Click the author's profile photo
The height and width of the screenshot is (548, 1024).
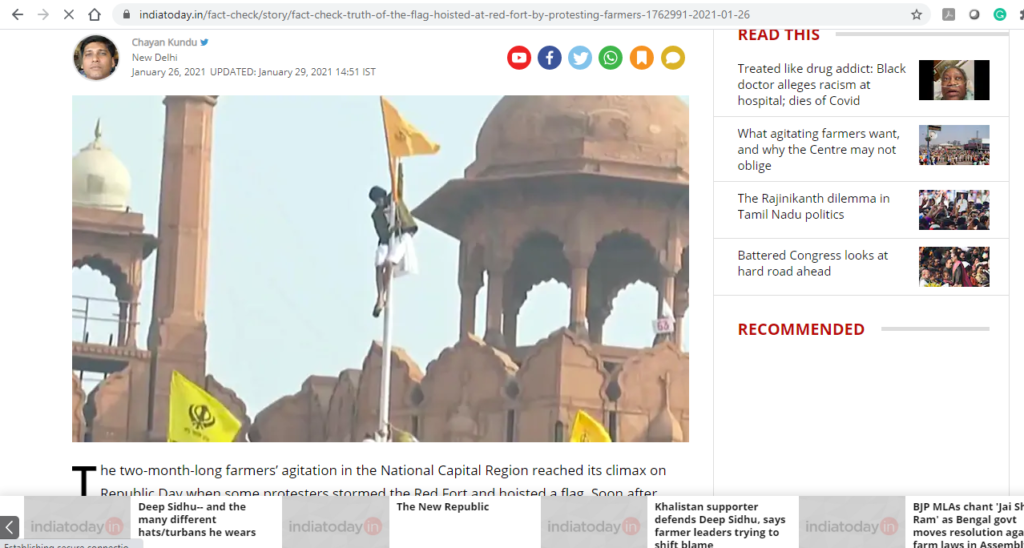click(96, 57)
